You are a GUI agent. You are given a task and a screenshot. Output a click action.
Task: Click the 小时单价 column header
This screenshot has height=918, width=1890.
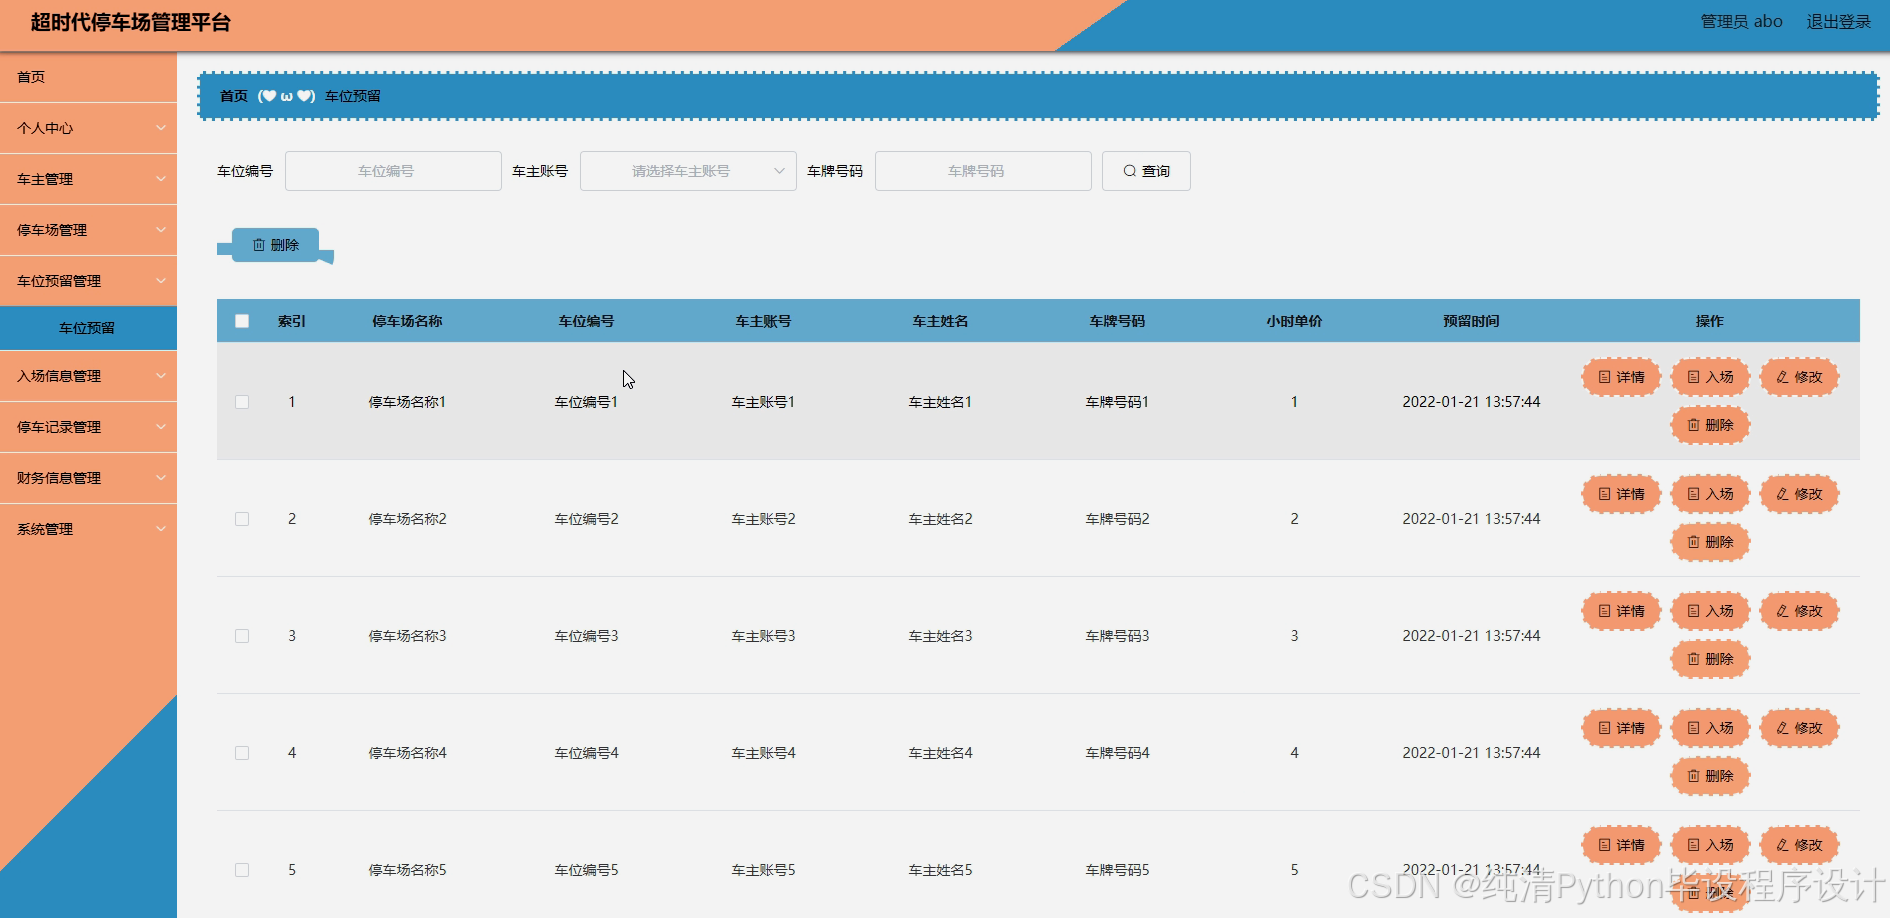1294,321
